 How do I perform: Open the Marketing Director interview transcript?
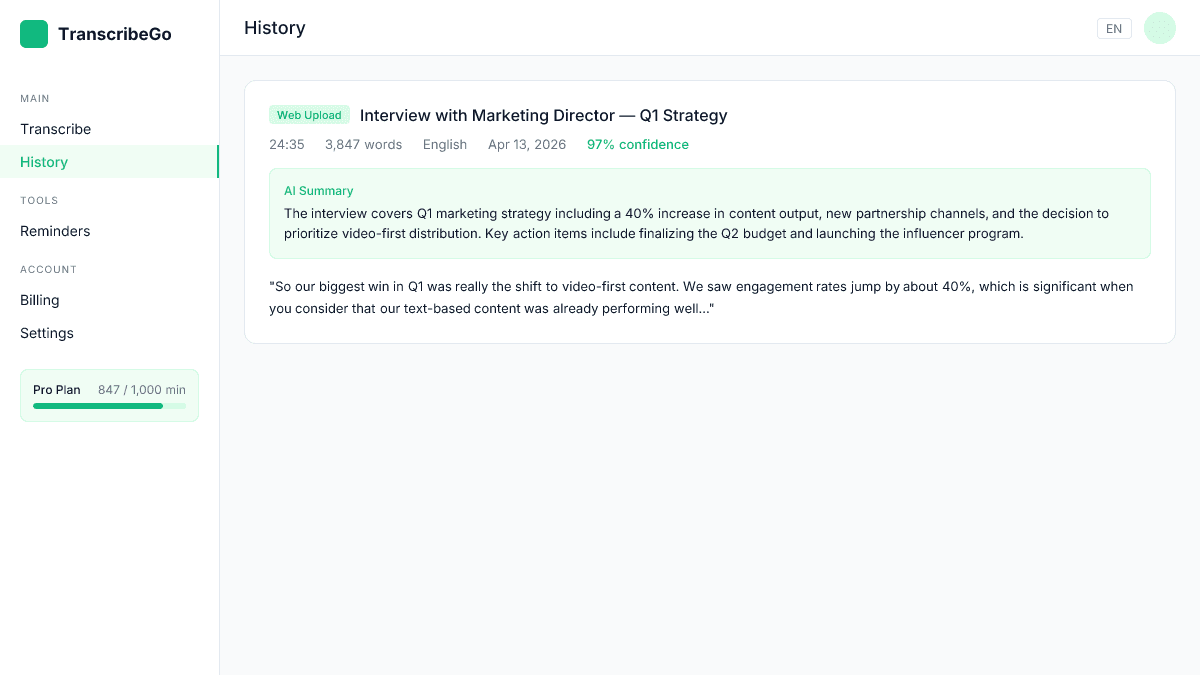542,115
